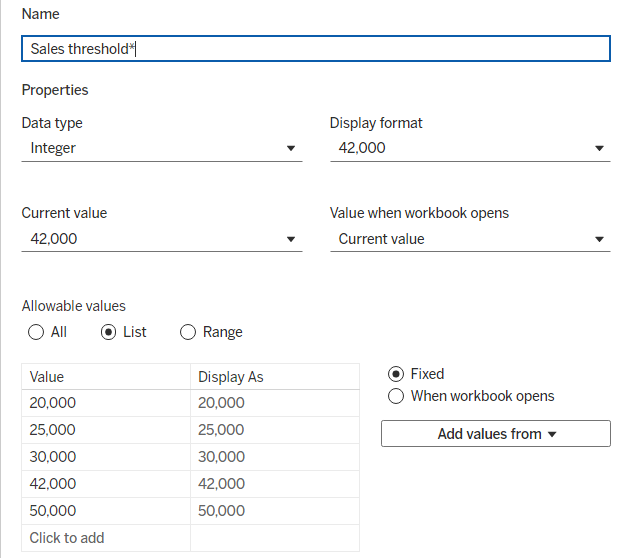
Task: Select the All allowable values option
Action: tap(37, 332)
